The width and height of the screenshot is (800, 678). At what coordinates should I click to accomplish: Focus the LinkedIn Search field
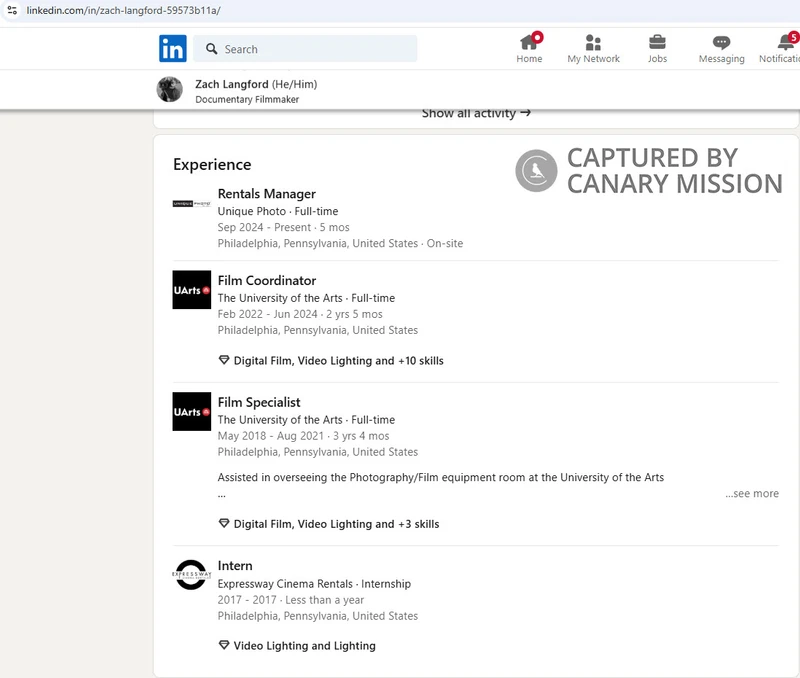point(305,49)
